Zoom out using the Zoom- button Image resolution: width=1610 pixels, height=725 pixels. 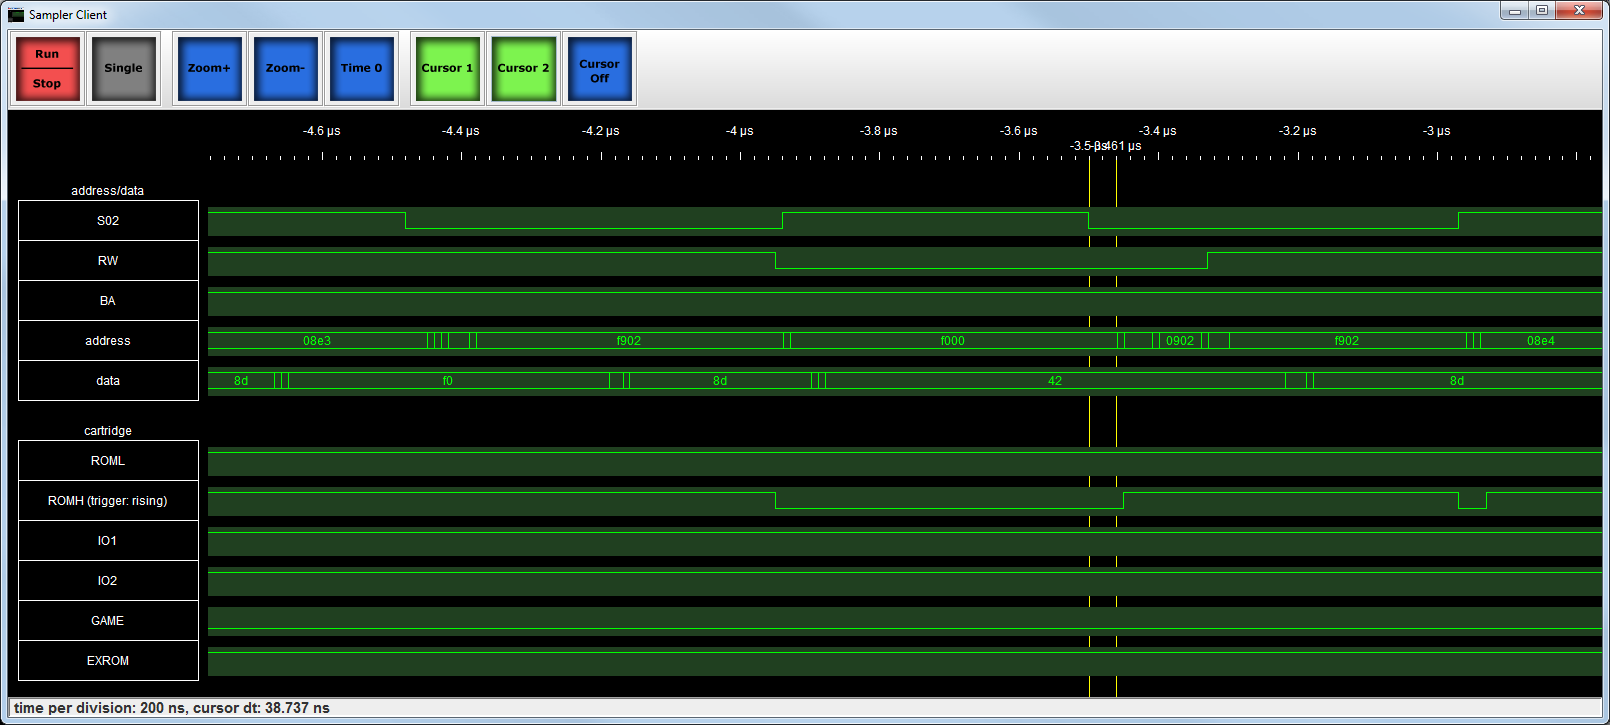coord(285,68)
